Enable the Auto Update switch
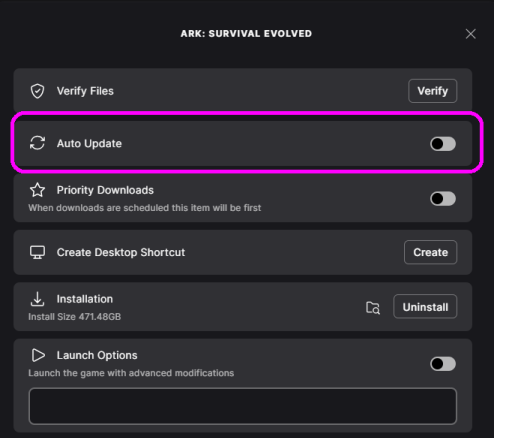511x438 pixels. 443,144
